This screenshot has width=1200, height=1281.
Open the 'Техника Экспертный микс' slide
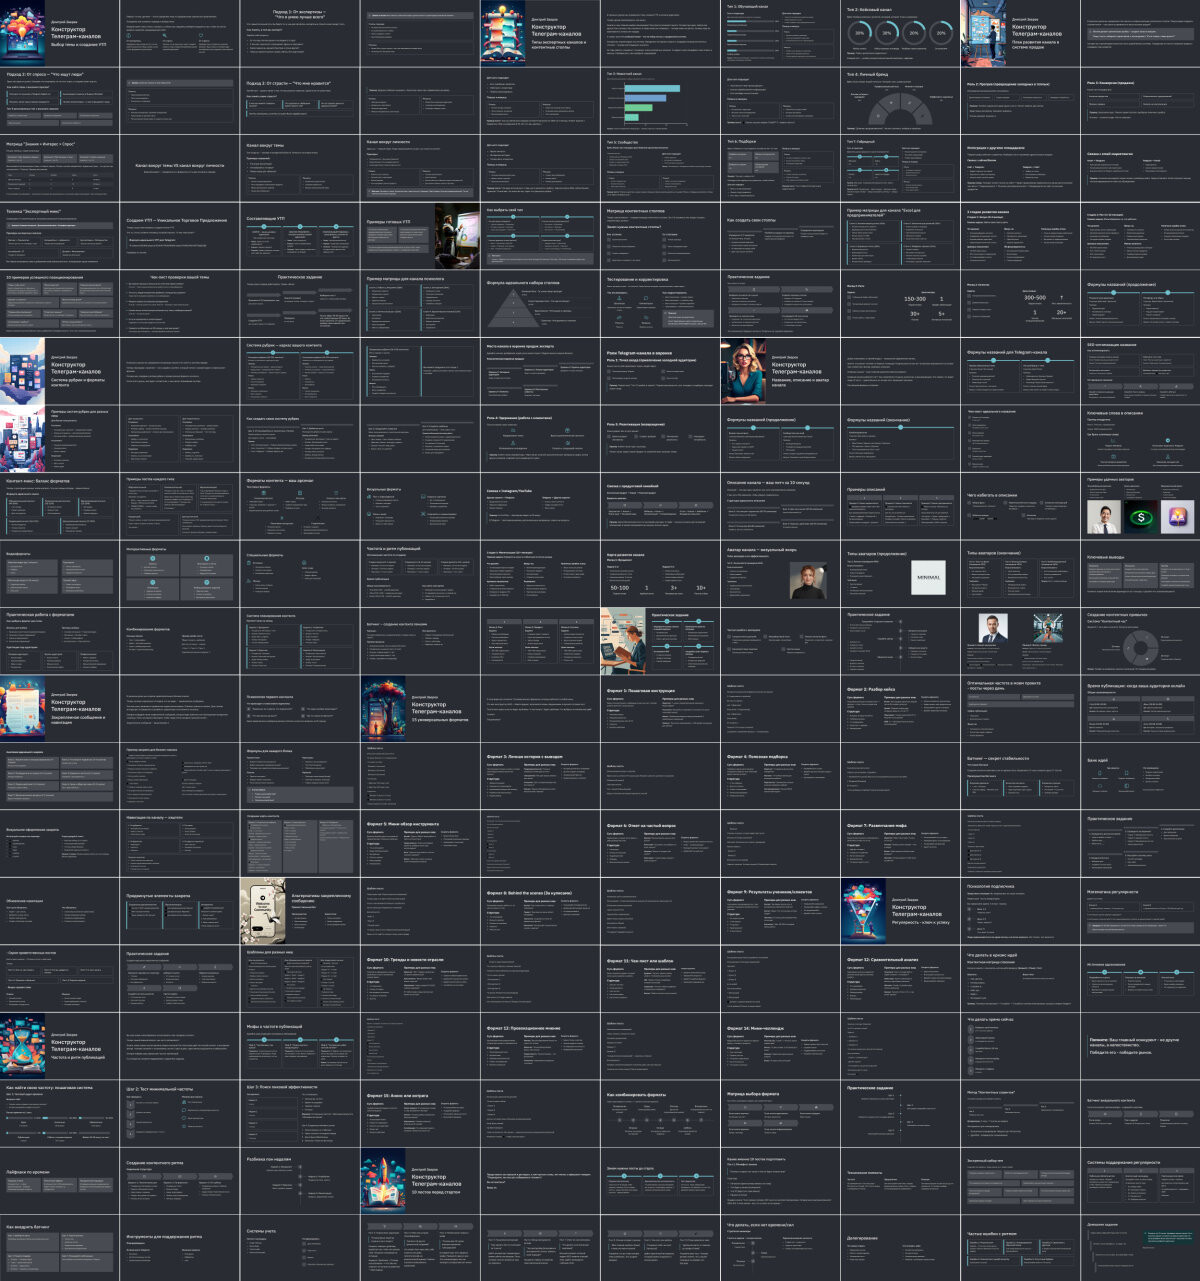click(60, 236)
